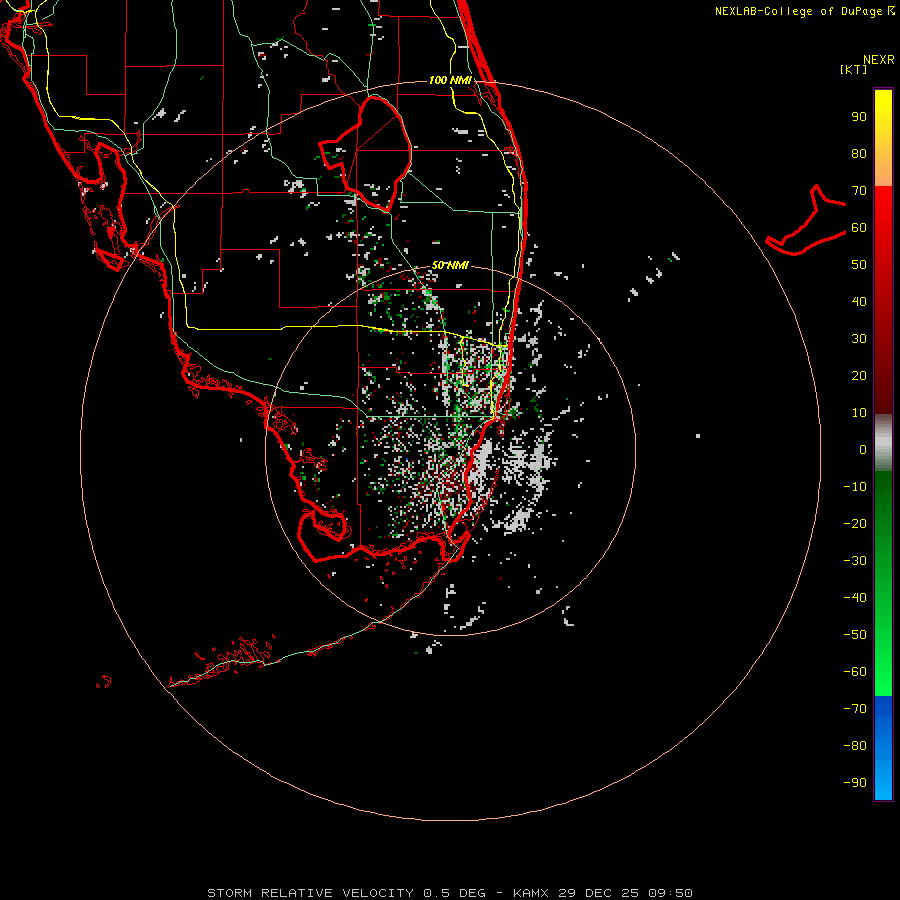Click the 100 NMI range ring label
The width and height of the screenshot is (900, 900).
[450, 80]
